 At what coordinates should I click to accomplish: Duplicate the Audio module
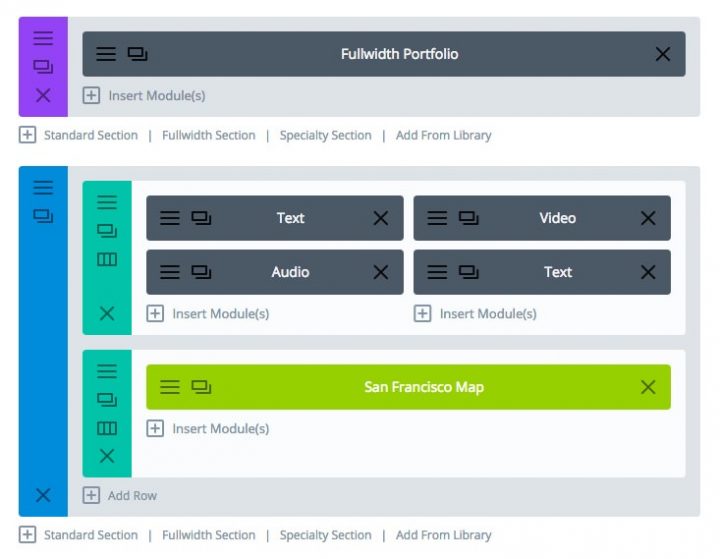pos(201,272)
